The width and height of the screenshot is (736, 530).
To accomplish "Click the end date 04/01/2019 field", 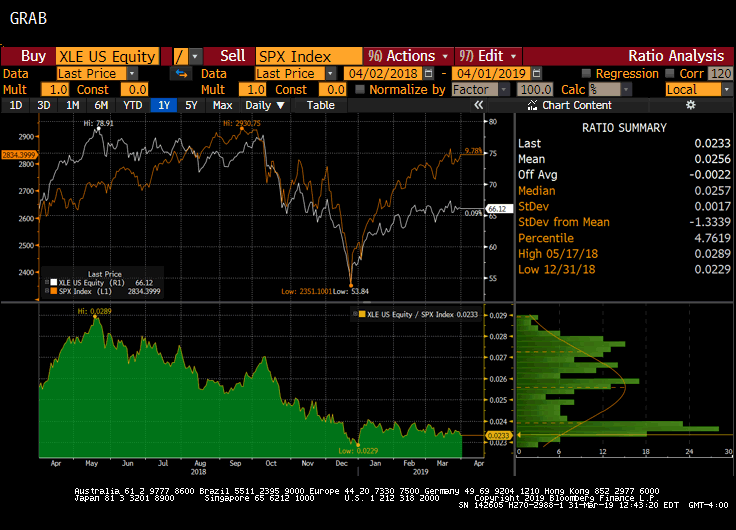I will pyautogui.click(x=491, y=74).
